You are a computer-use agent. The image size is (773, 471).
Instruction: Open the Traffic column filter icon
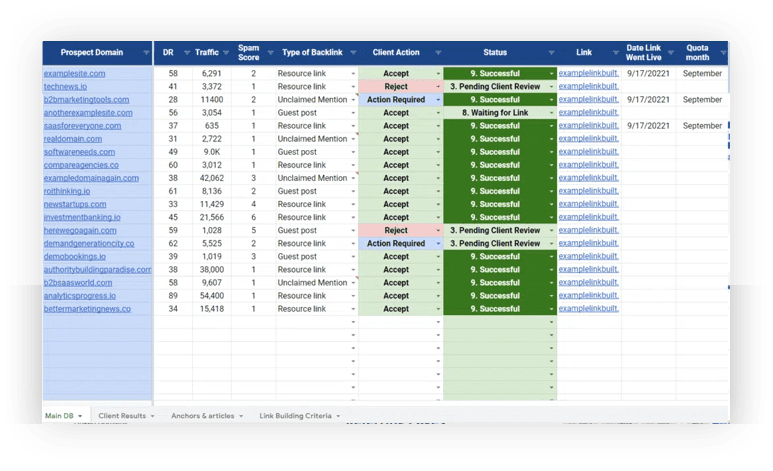[226, 53]
